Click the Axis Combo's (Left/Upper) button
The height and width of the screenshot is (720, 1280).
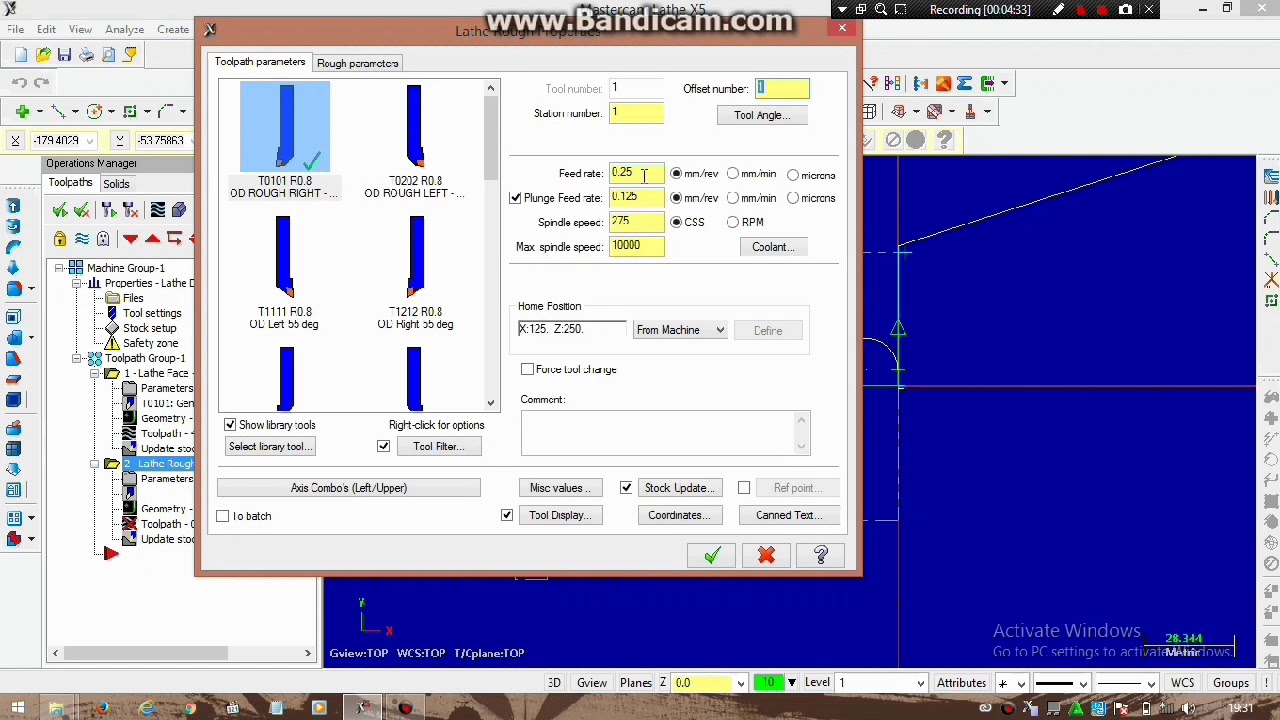(349, 488)
